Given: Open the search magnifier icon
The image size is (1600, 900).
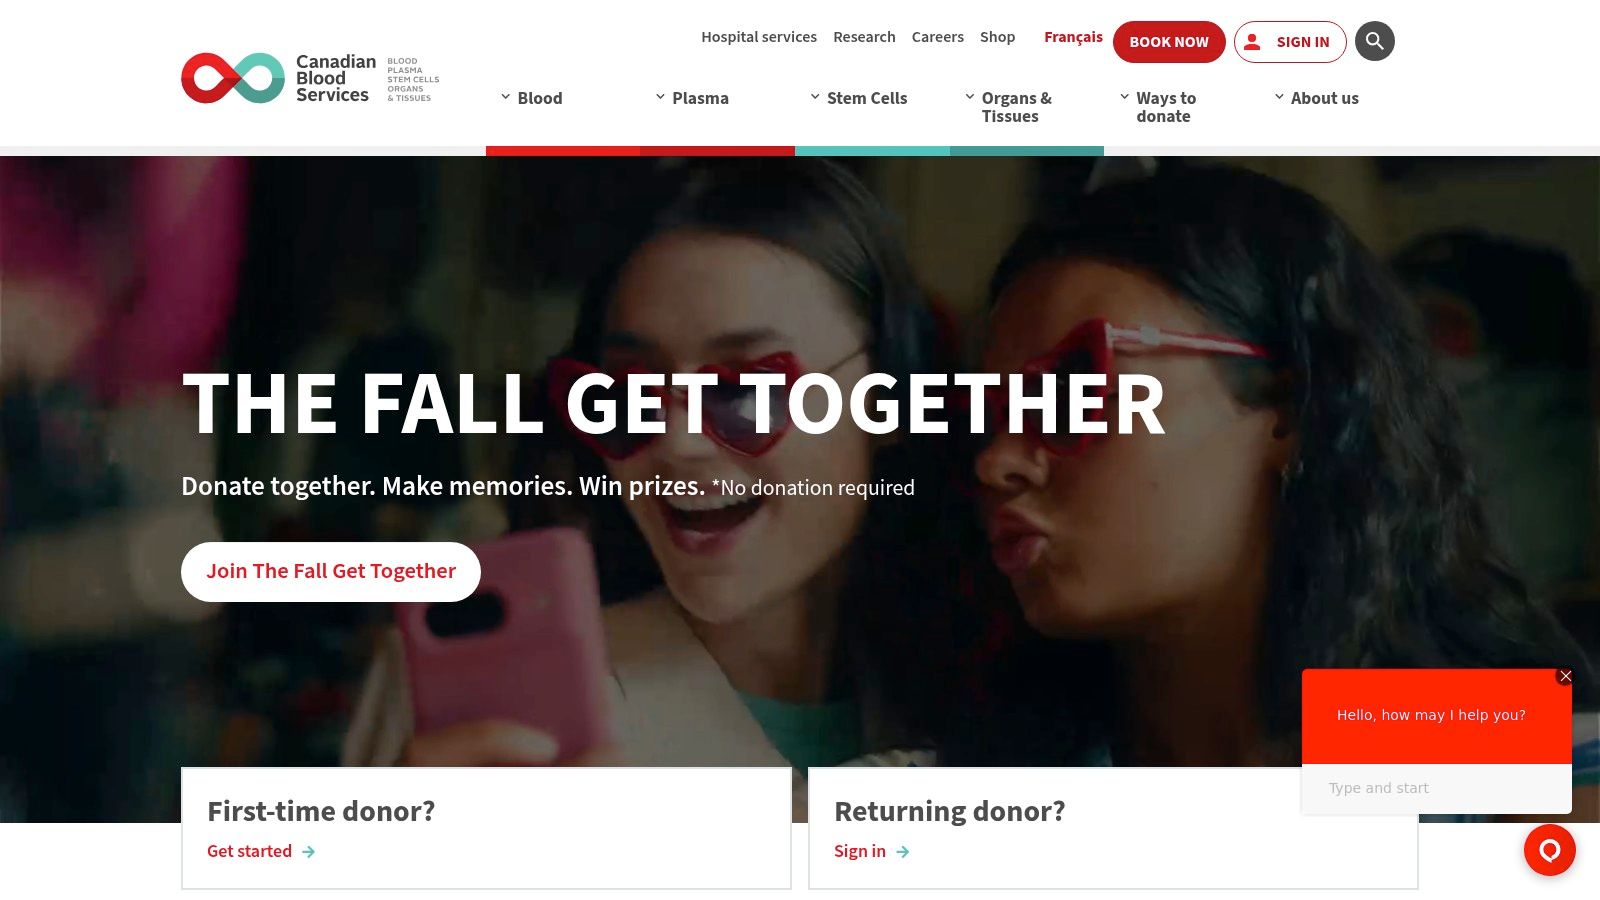Looking at the screenshot, I should [x=1374, y=41].
